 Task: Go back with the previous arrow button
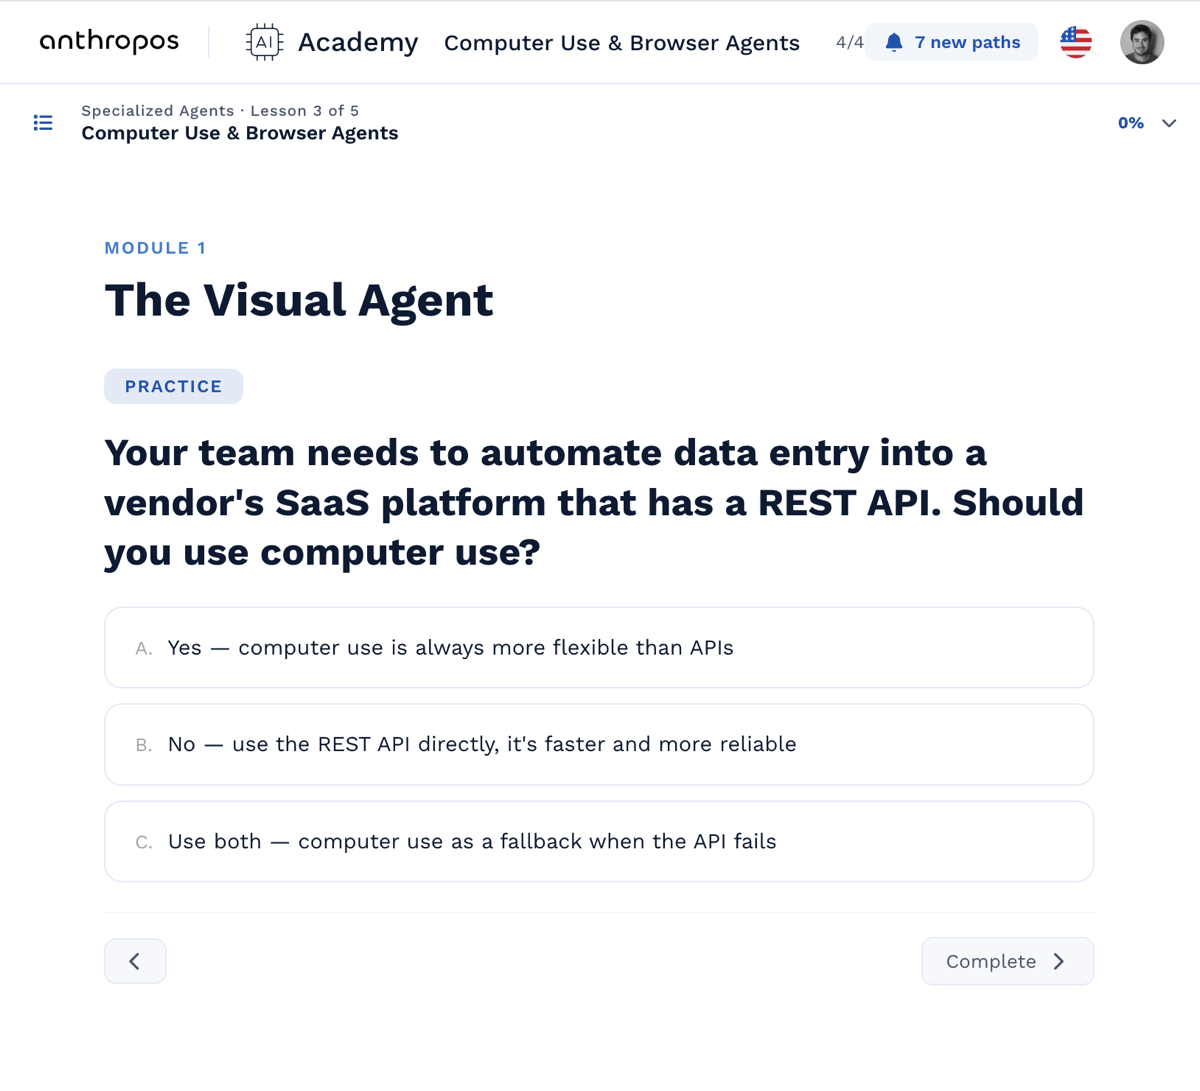[135, 961]
